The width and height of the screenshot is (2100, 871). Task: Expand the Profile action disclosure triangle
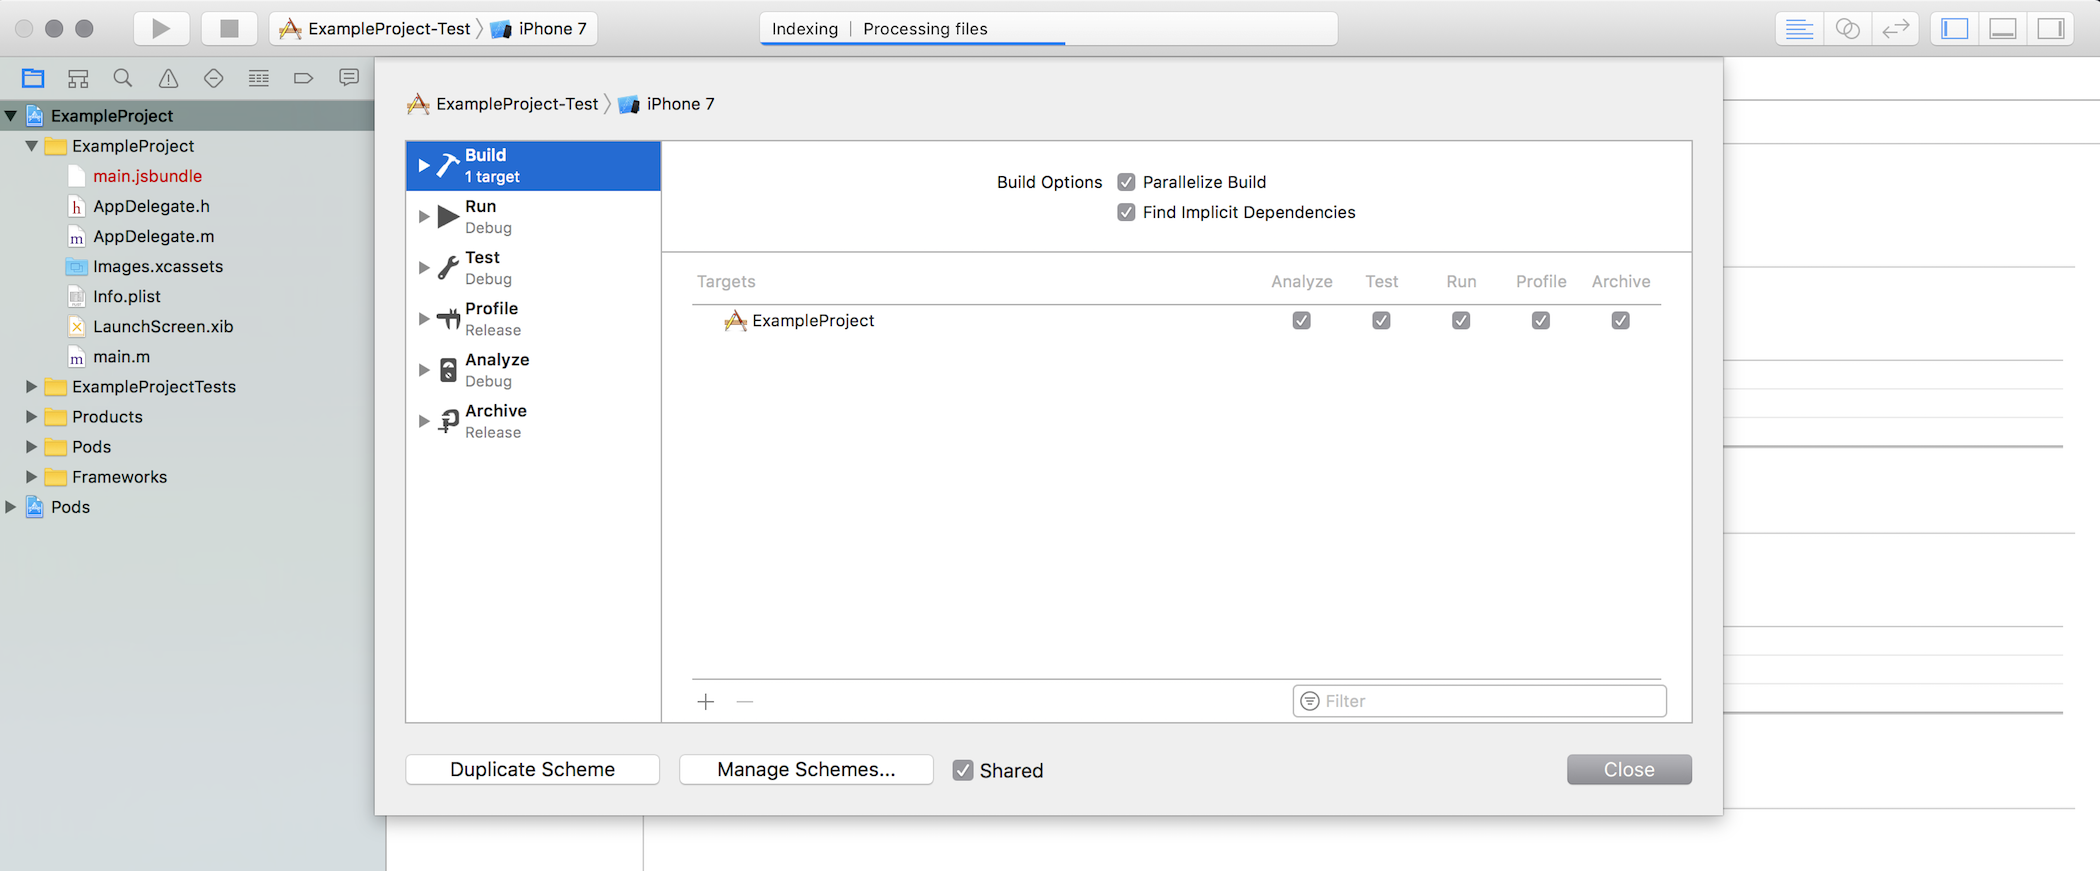[424, 318]
